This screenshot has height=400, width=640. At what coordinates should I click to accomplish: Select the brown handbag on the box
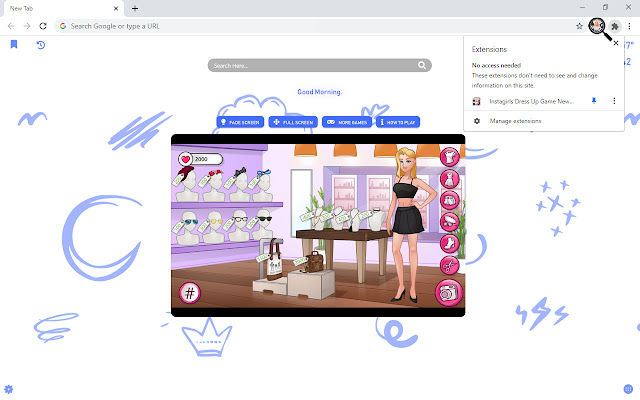click(313, 262)
